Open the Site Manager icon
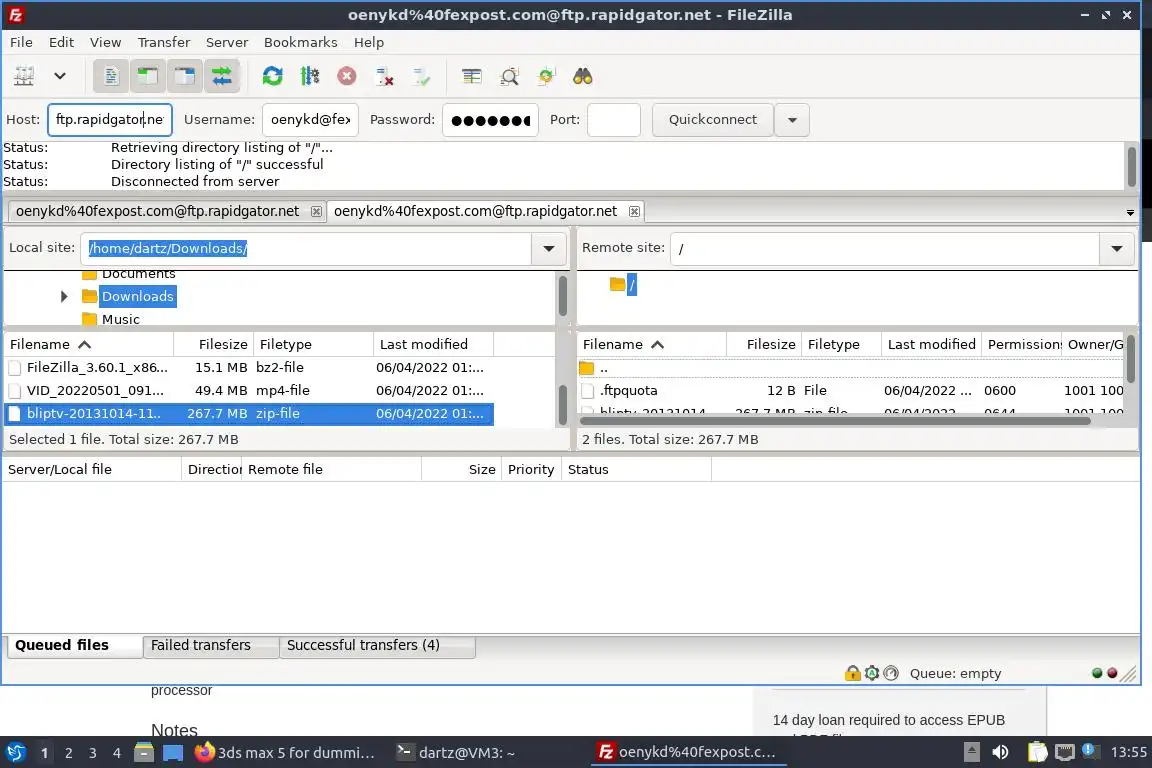The image size is (1152, 768). tap(24, 76)
